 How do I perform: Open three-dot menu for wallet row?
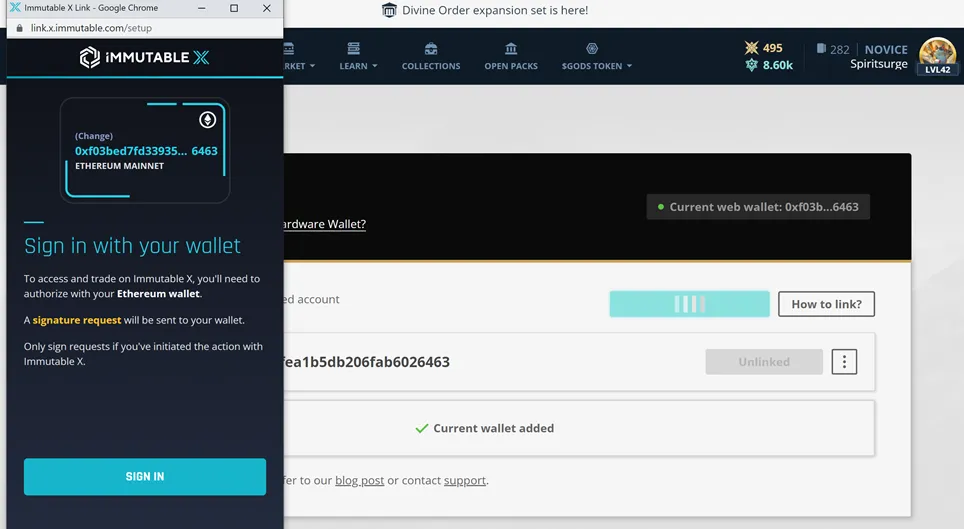(x=844, y=362)
